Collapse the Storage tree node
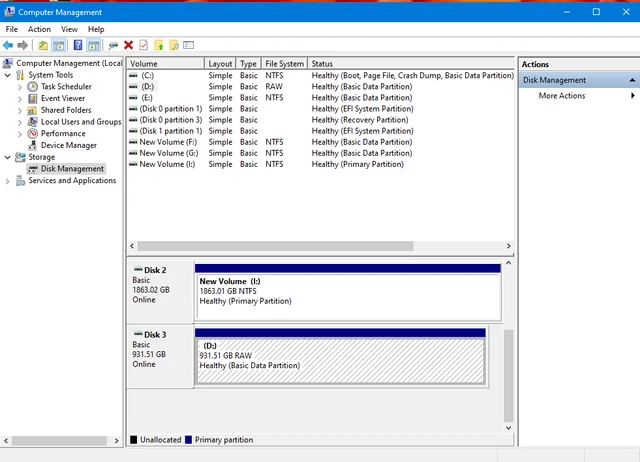The height and width of the screenshot is (462, 640). [8, 157]
